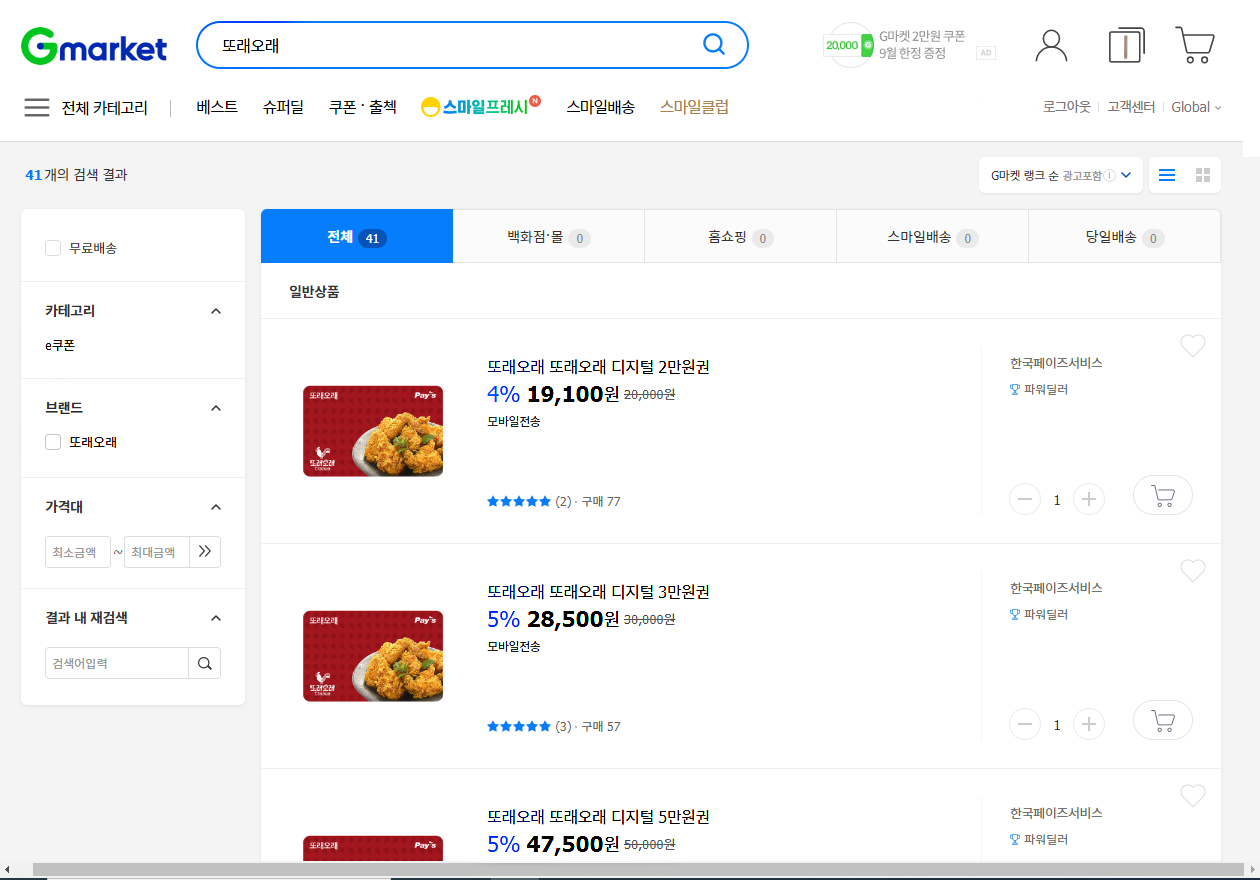Check the 무료배송 checkbox
This screenshot has width=1260, height=880.
(53, 247)
